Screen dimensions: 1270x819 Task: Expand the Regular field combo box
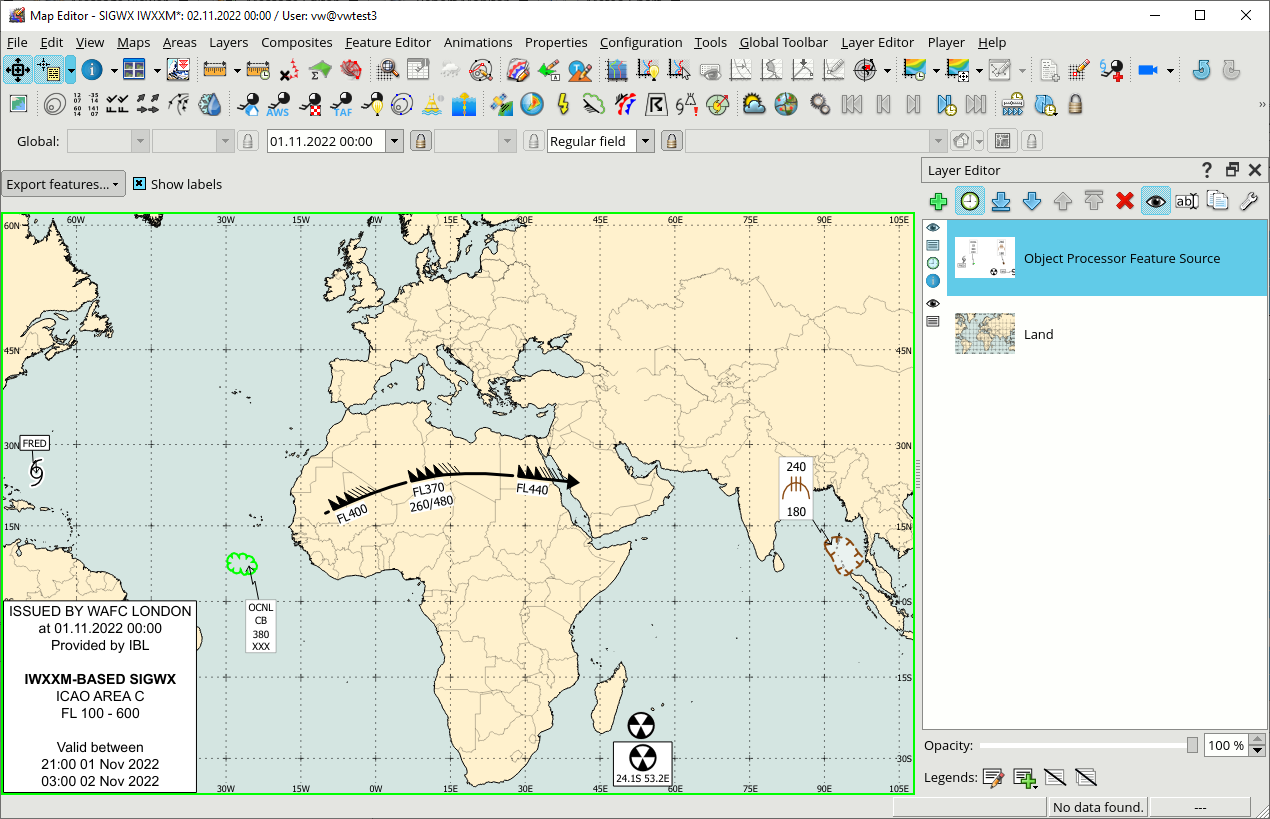(645, 141)
